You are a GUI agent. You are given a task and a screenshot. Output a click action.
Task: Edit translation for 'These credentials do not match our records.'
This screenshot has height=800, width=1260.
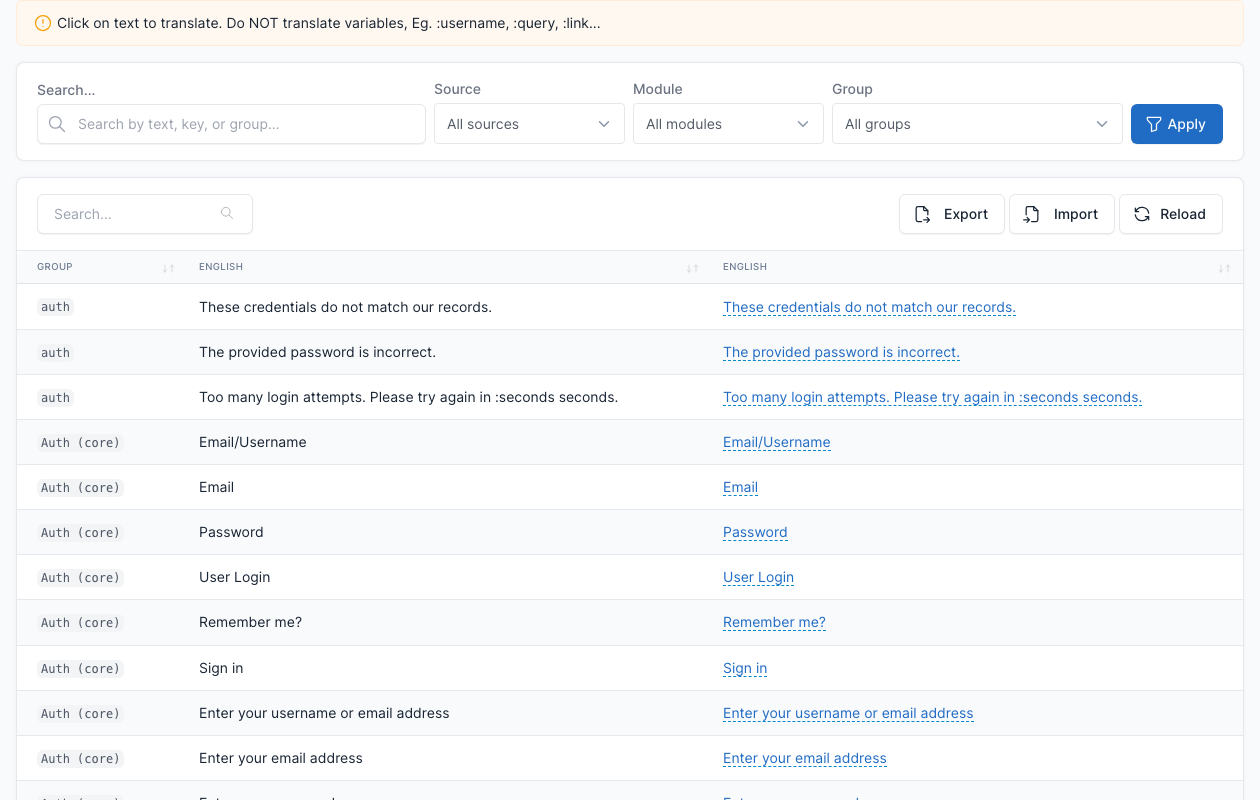tap(869, 307)
